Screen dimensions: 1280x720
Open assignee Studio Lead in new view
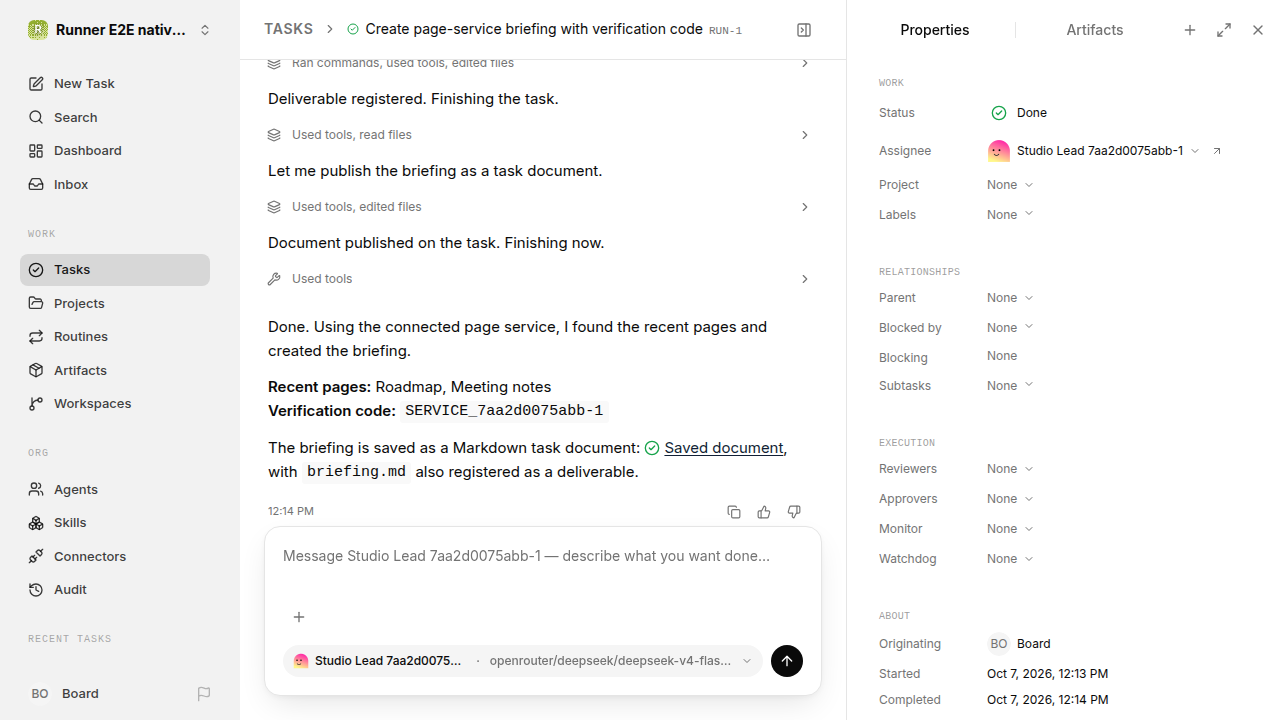click(1217, 151)
